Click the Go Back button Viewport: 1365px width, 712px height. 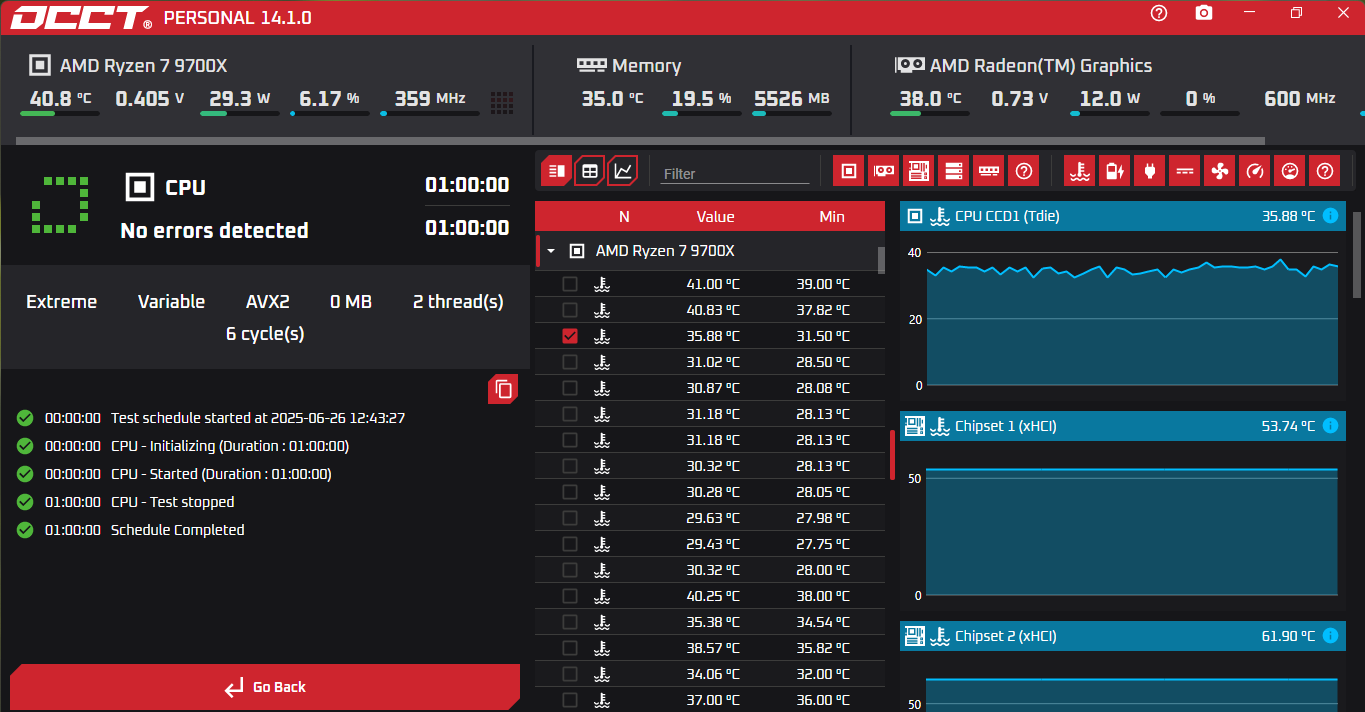coord(265,687)
